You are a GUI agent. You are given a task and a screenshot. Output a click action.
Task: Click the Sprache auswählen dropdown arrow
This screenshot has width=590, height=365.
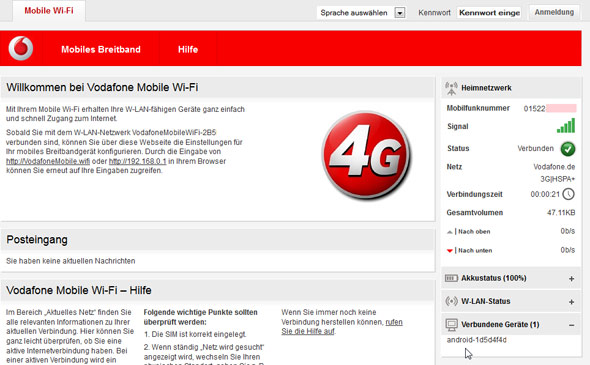400,13
